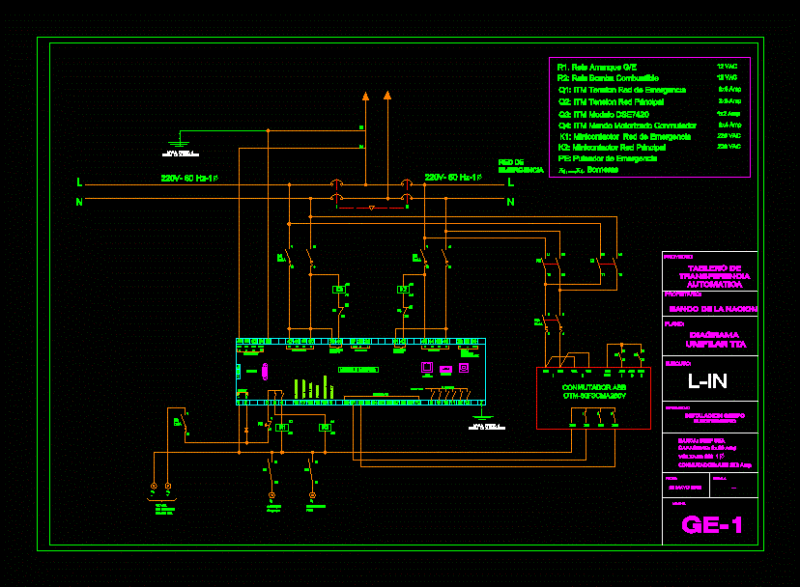The image size is (800, 587).
Task: Click the left circuit breaker switch pair symbol
Action: coord(300,258)
